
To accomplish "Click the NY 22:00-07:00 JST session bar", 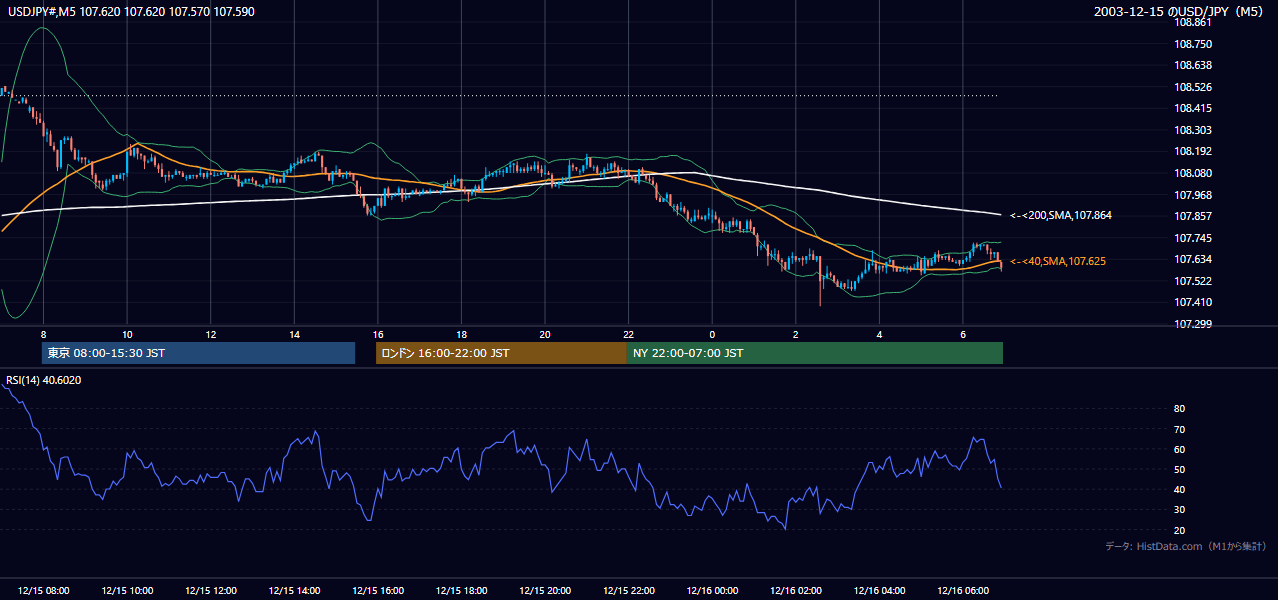I will tap(815, 353).
